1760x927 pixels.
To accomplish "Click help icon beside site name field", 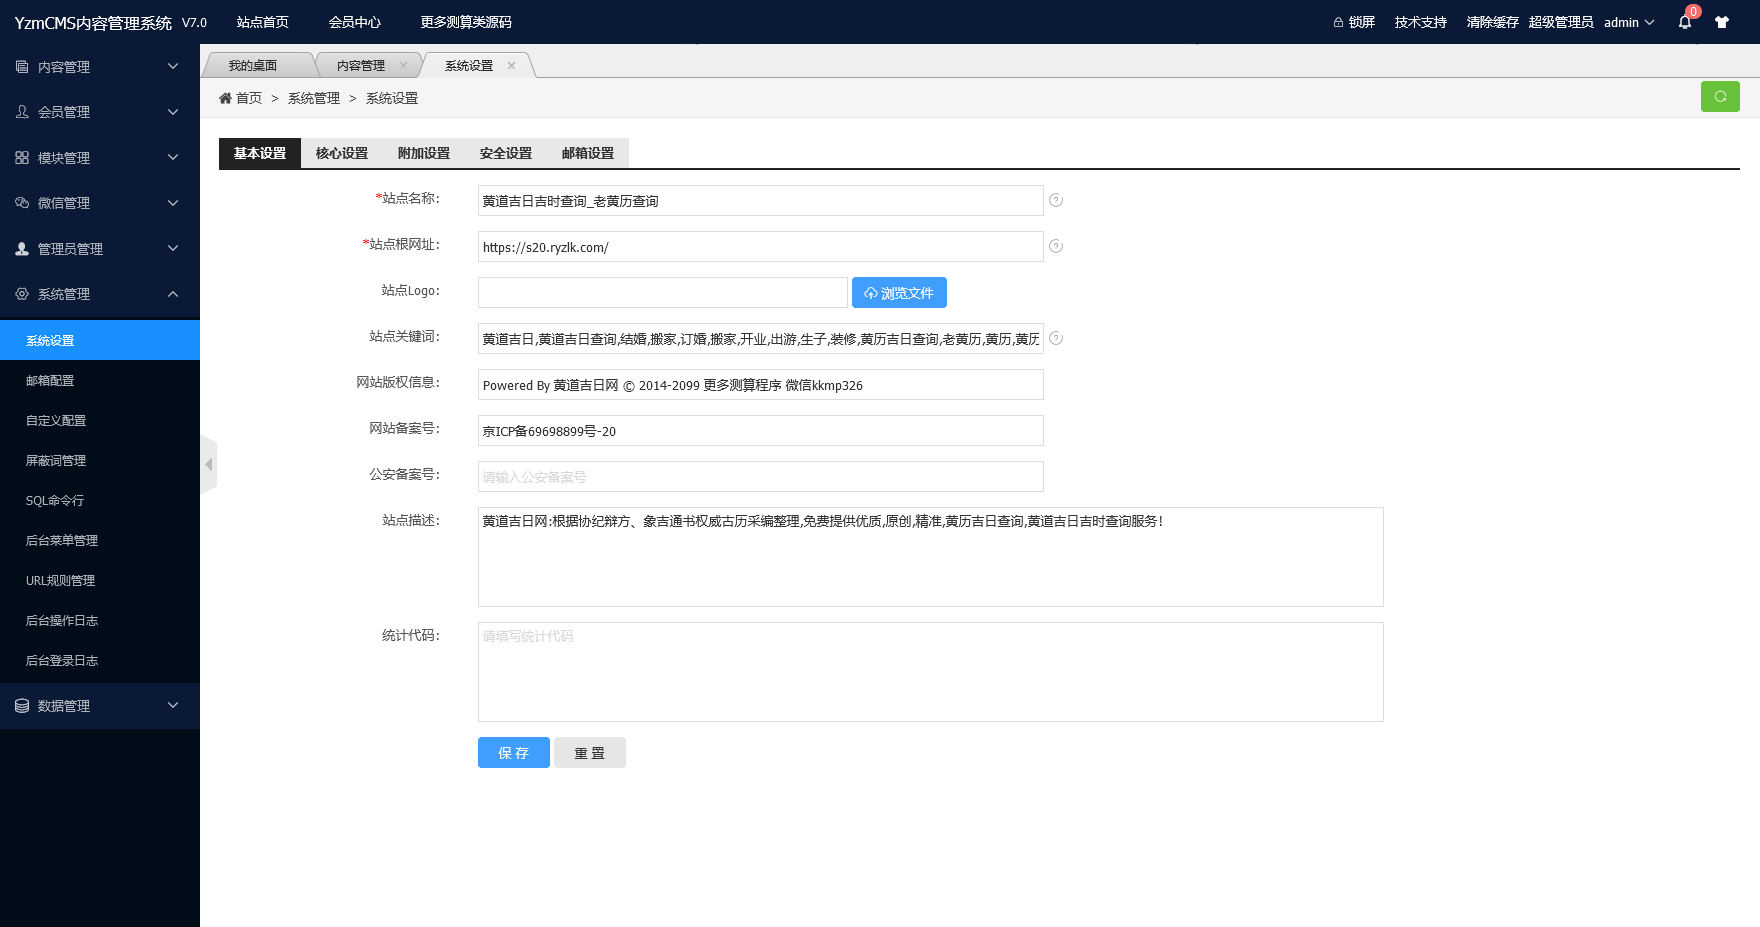I will coord(1056,201).
